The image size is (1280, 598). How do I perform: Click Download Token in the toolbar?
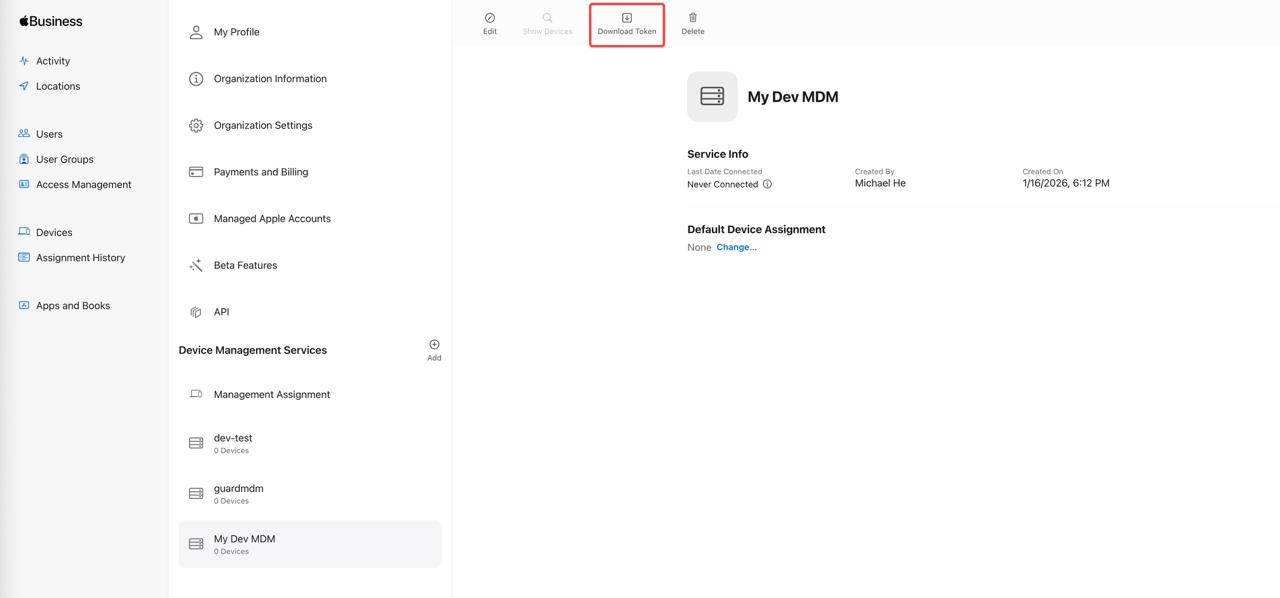click(x=627, y=23)
